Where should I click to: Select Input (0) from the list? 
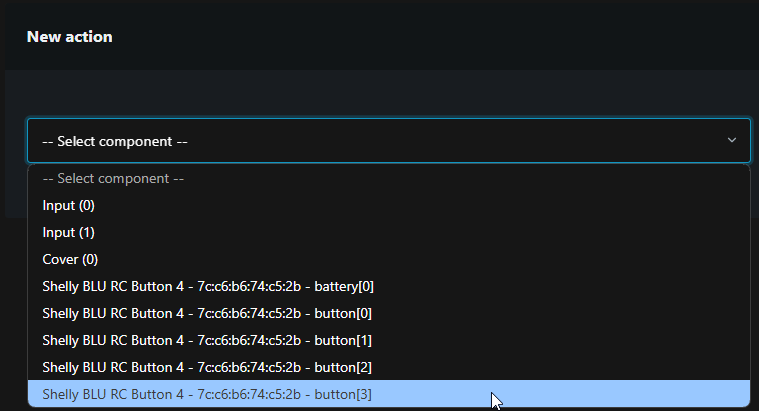click(x=68, y=206)
